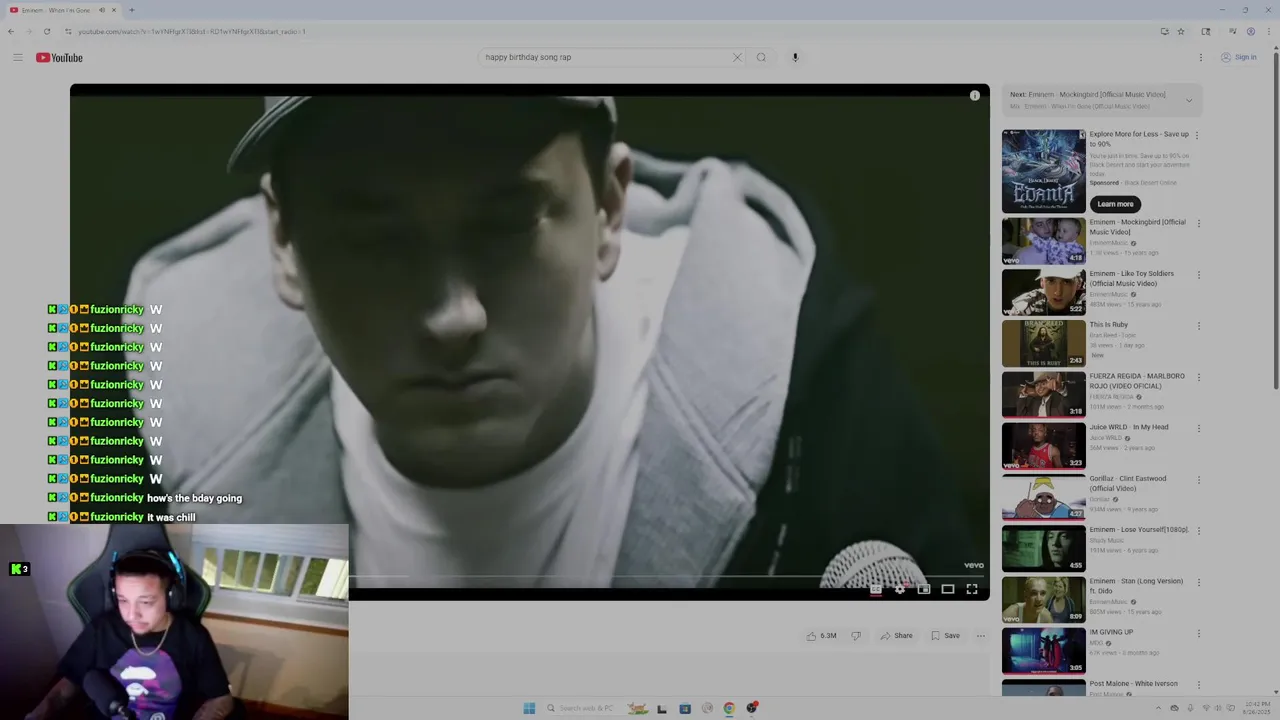The width and height of the screenshot is (1280, 720).
Task: Open options for This Is Ruby video
Action: point(1197,326)
